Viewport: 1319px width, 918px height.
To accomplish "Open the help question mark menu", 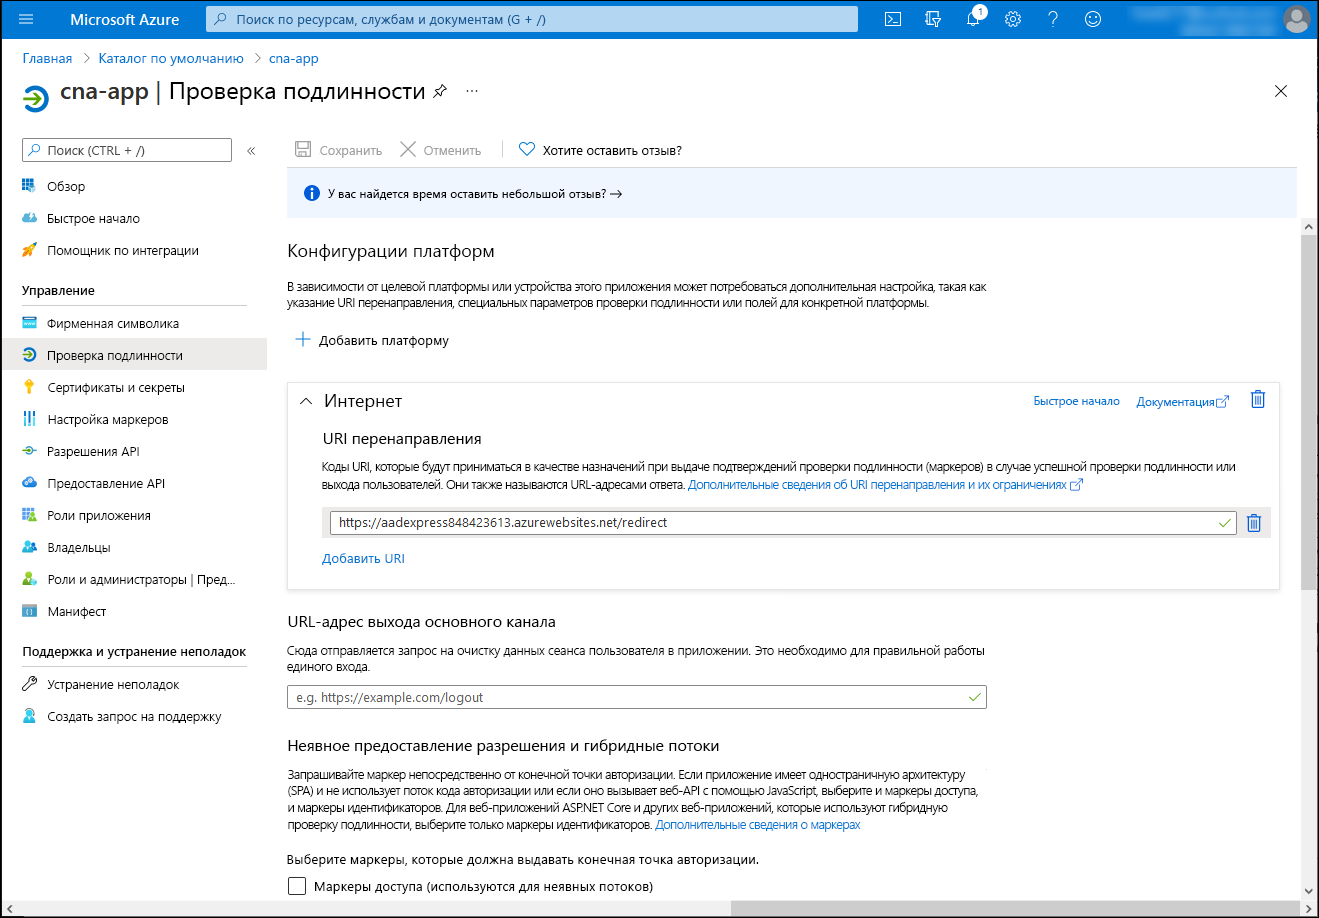I will point(1053,19).
